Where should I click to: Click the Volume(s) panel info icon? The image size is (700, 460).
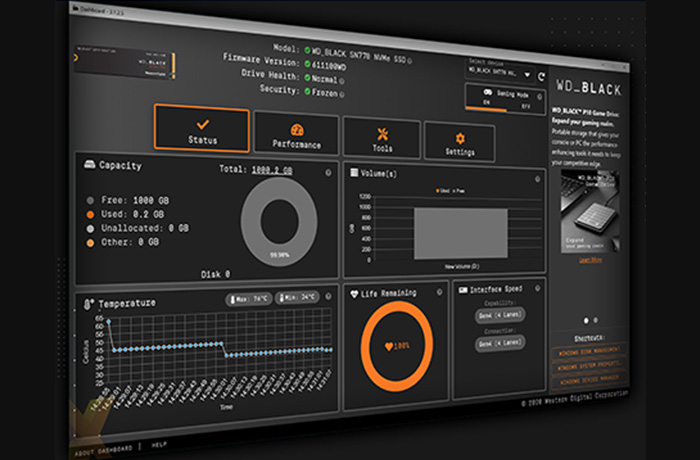538,179
